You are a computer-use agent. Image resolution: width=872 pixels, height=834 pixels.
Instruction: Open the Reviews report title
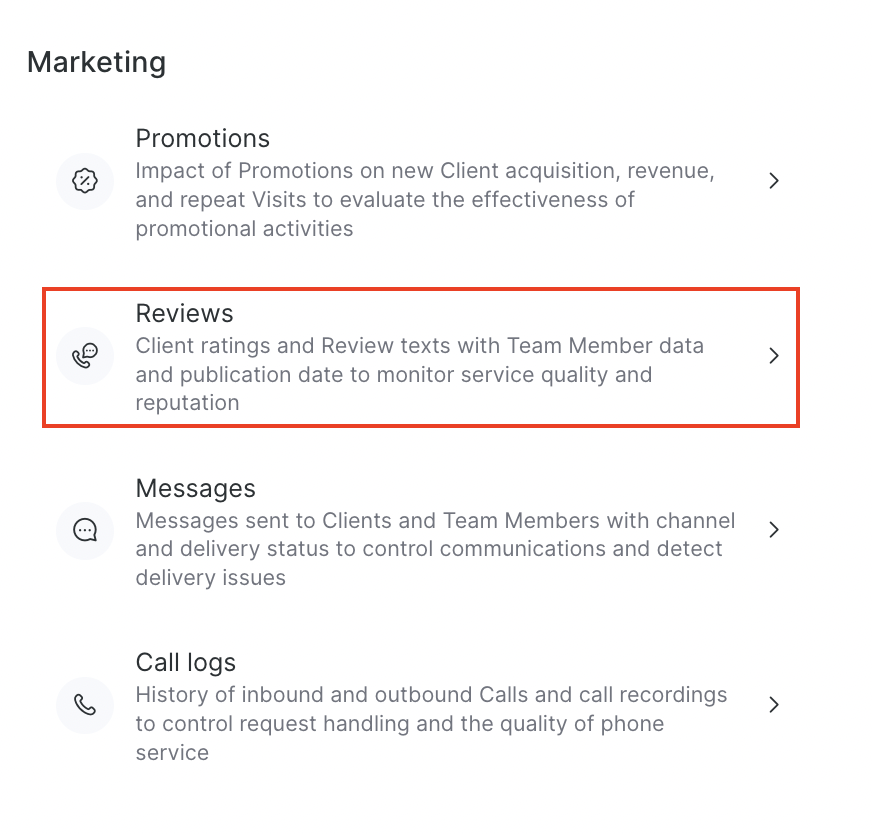pyautogui.click(x=184, y=313)
